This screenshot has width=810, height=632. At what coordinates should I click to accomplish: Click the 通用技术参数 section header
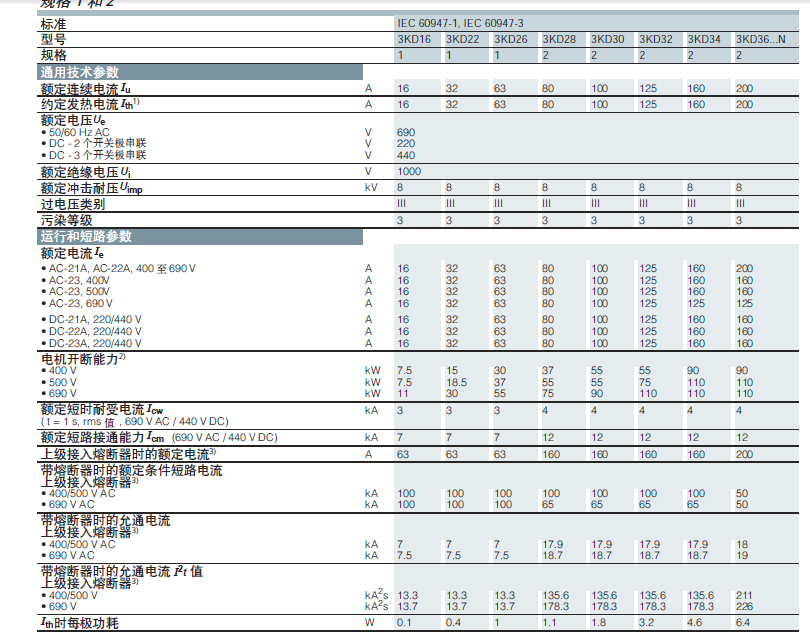click(x=200, y=72)
